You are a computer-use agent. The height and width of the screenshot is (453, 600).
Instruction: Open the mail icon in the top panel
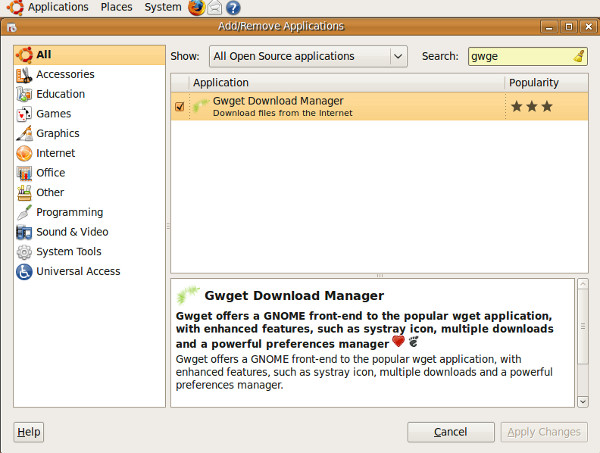coord(215,8)
